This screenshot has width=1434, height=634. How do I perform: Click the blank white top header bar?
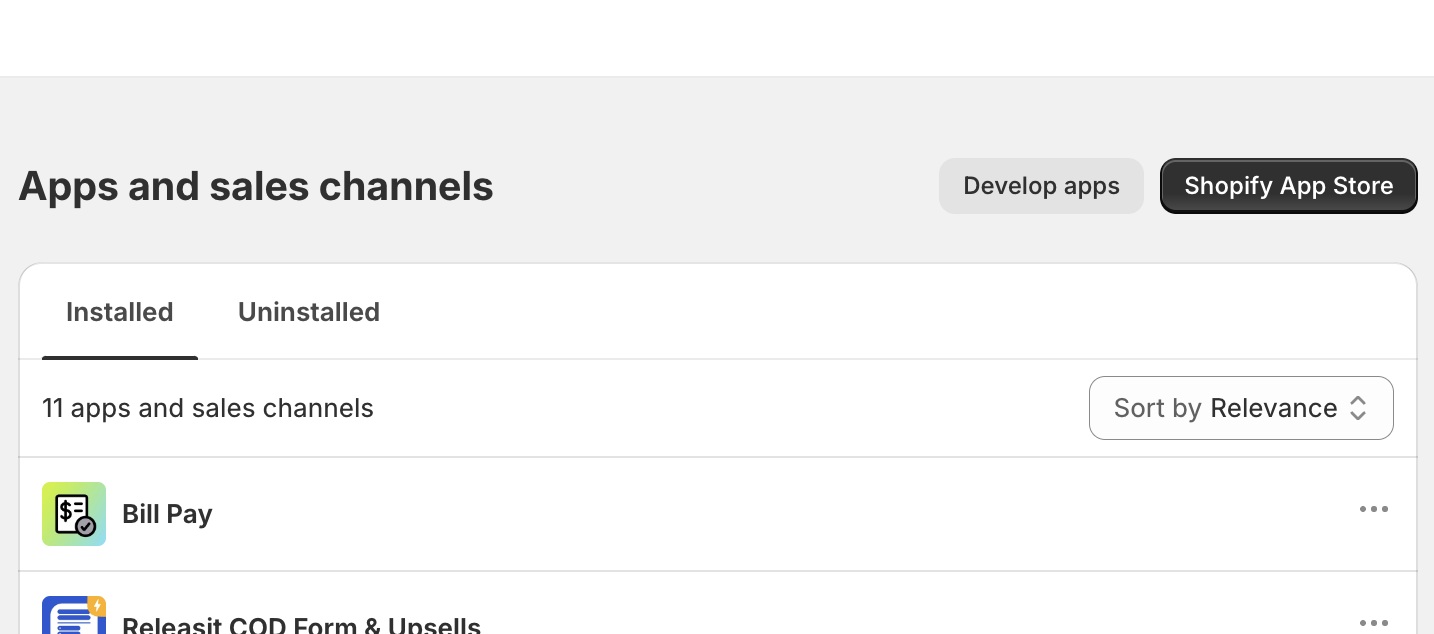pos(716,38)
